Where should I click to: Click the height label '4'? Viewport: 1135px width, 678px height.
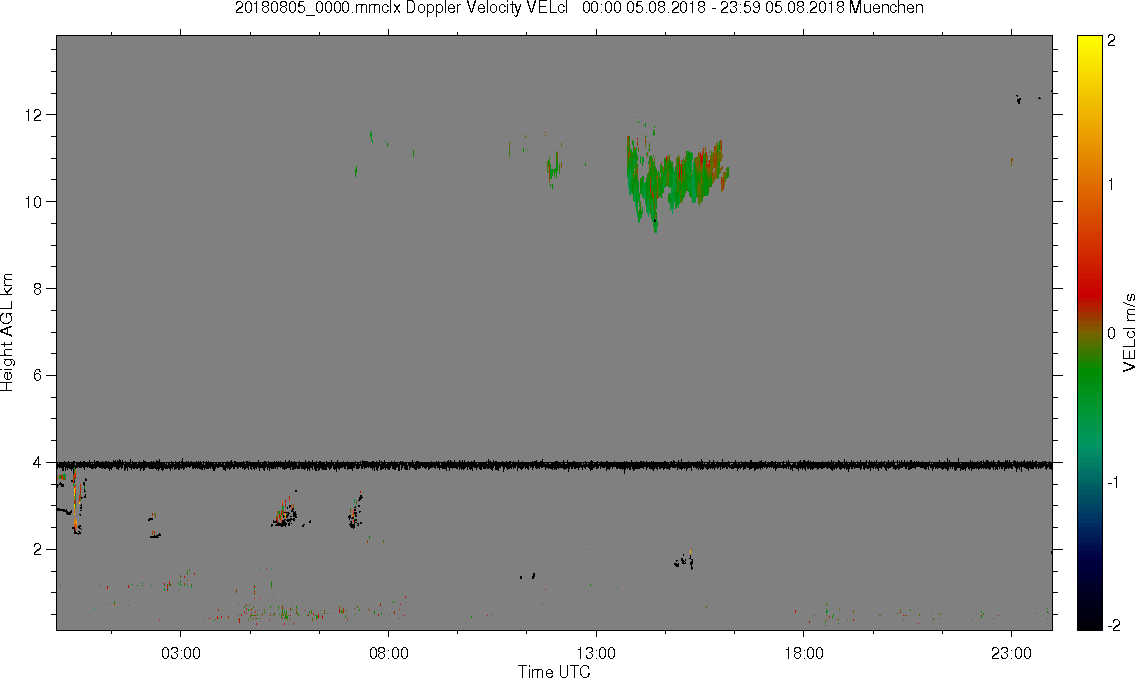click(38, 462)
